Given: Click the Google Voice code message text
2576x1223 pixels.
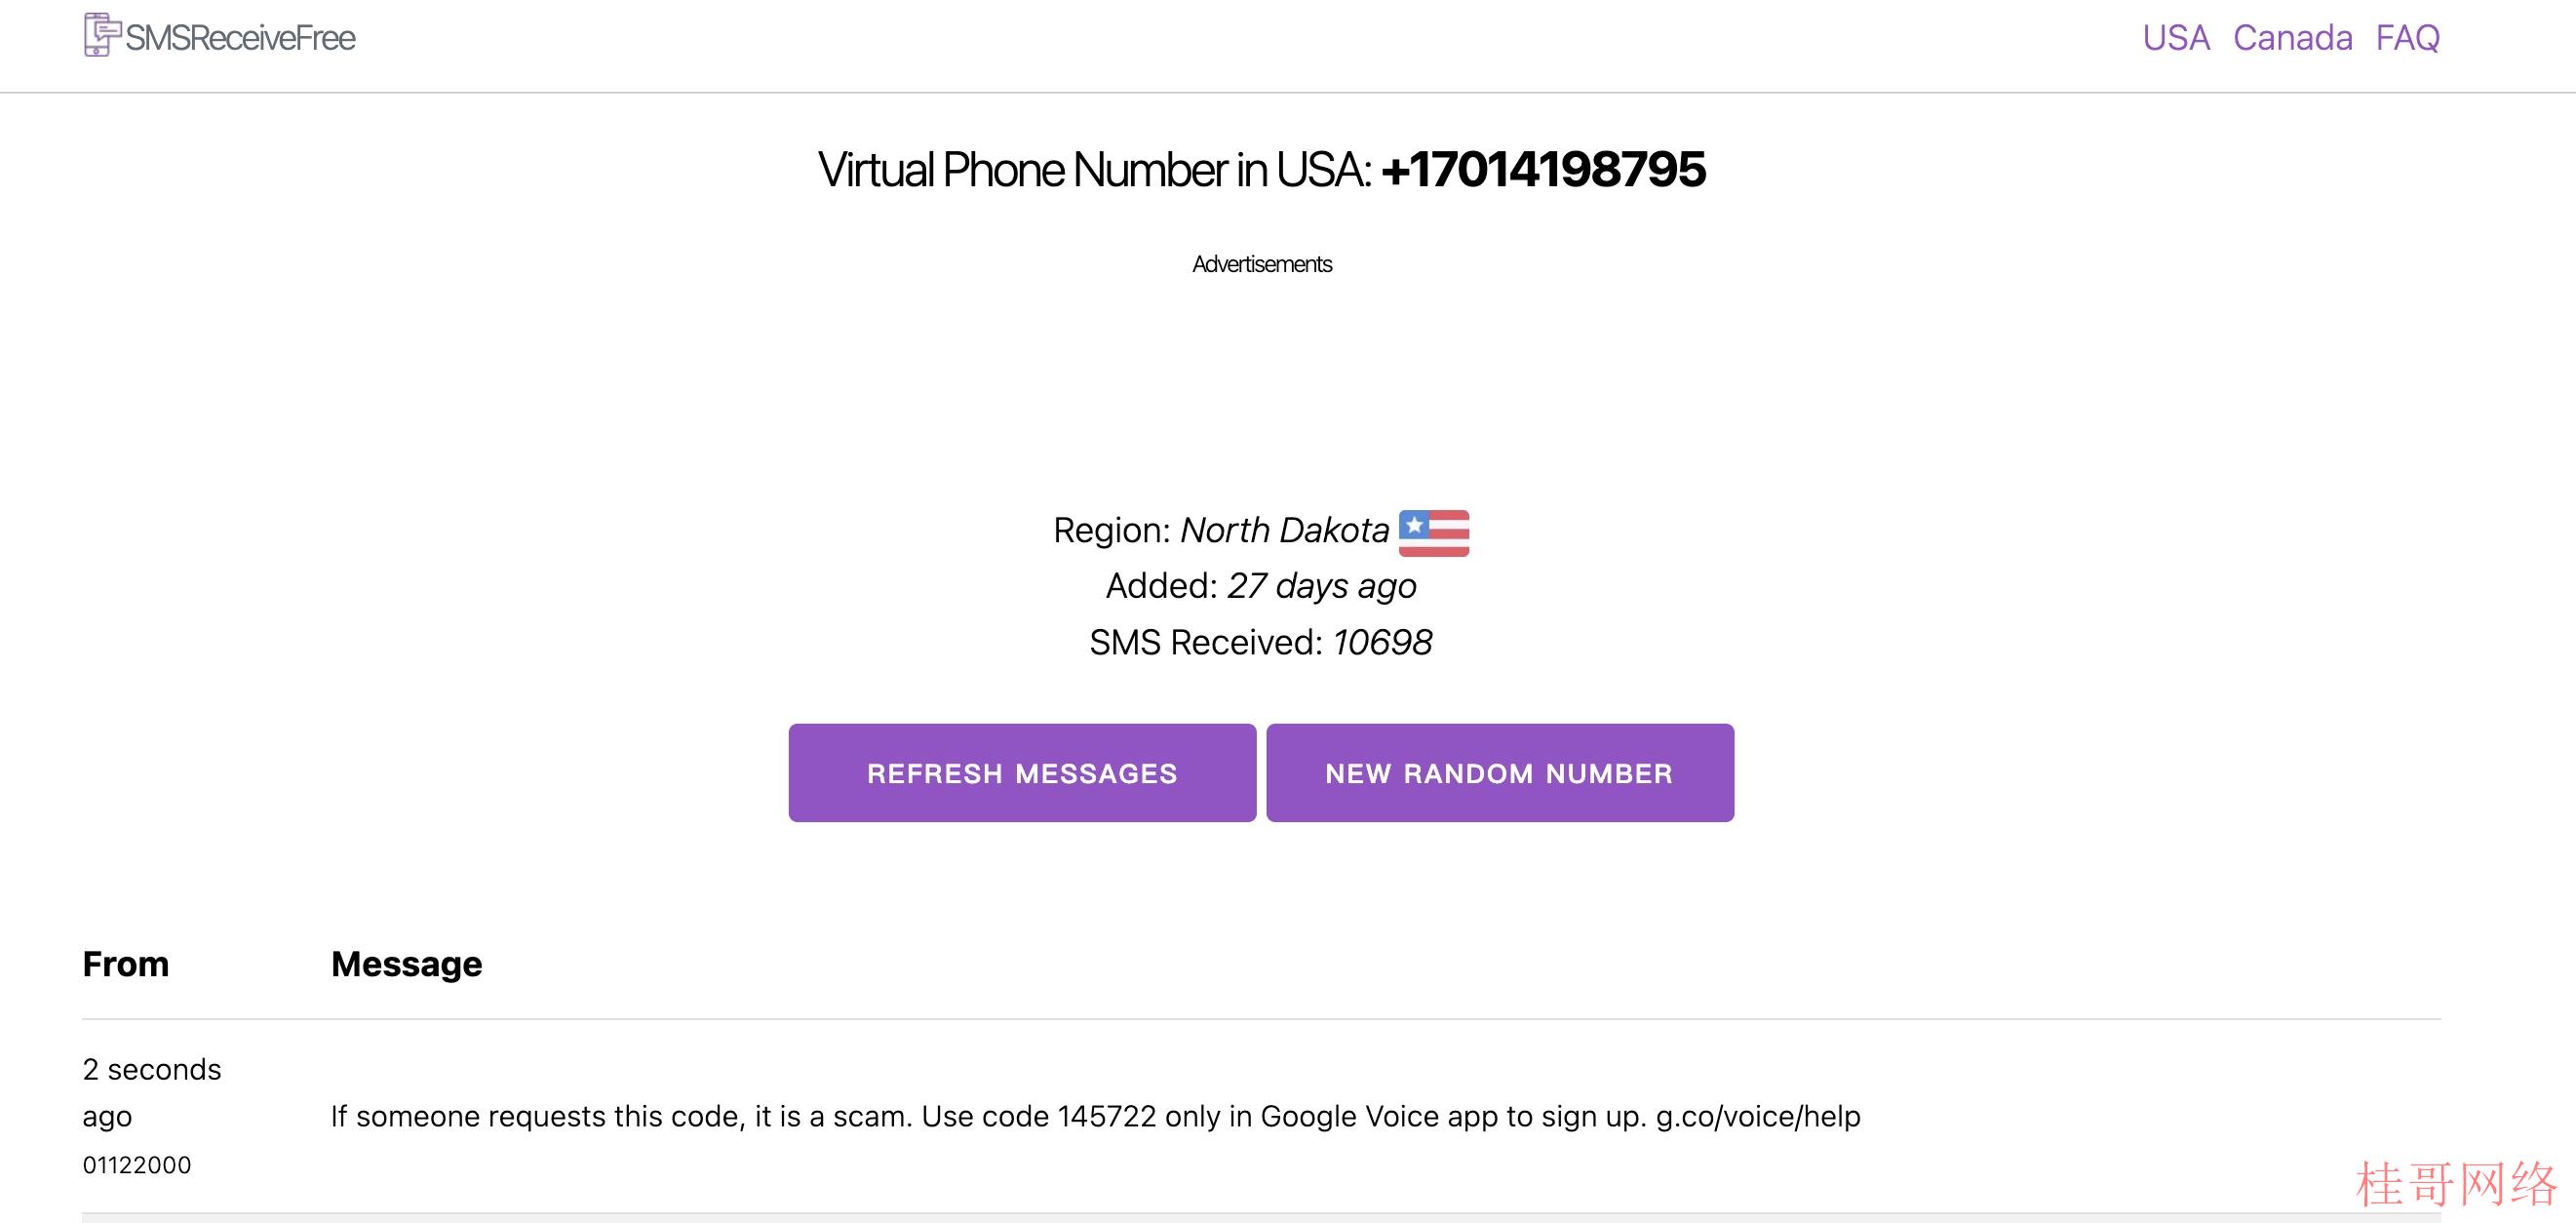Looking at the screenshot, I should tap(1095, 1116).
